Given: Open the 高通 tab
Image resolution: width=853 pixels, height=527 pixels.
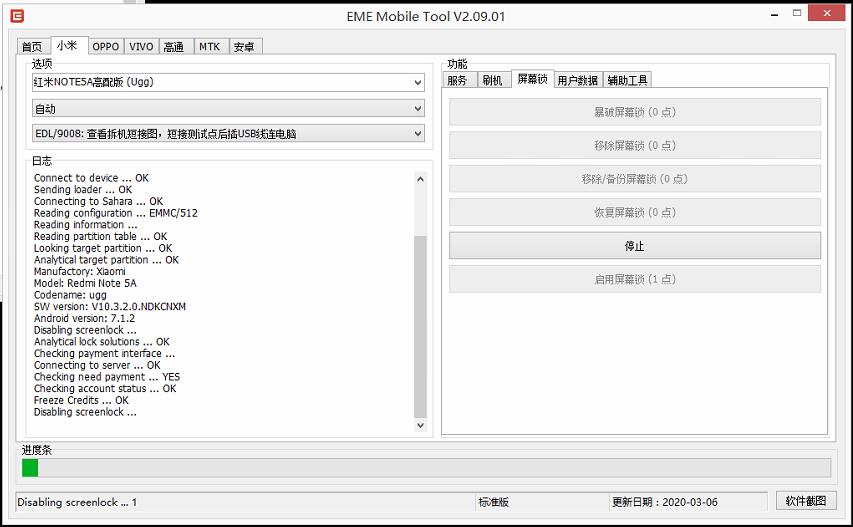Looking at the screenshot, I should (174, 47).
